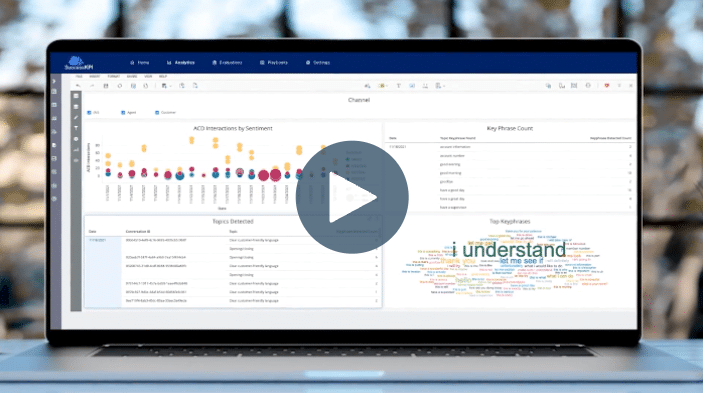Image resolution: width=703 pixels, height=393 pixels.
Task: Open the Playbooks navigation item
Action: point(273,63)
